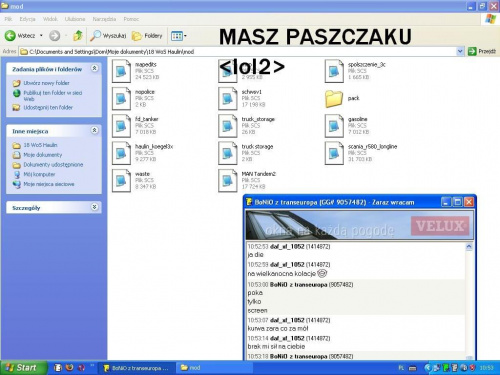Open the Widok menu
Image resolution: width=500 pixels, height=375 pixels.
click(50, 19)
